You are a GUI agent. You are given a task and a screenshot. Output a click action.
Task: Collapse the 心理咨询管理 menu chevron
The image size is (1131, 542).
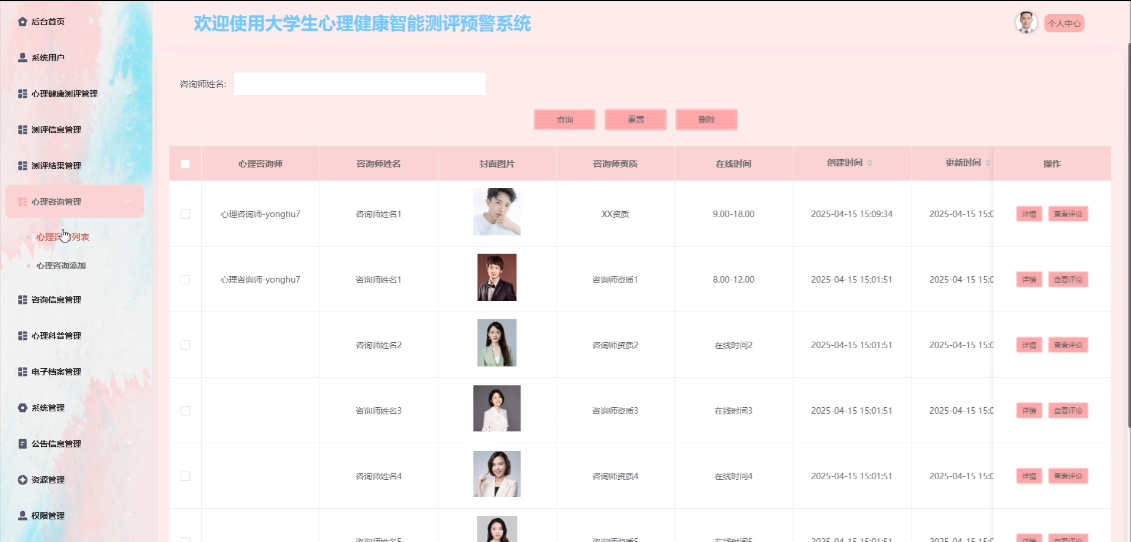pyautogui.click(x=128, y=201)
